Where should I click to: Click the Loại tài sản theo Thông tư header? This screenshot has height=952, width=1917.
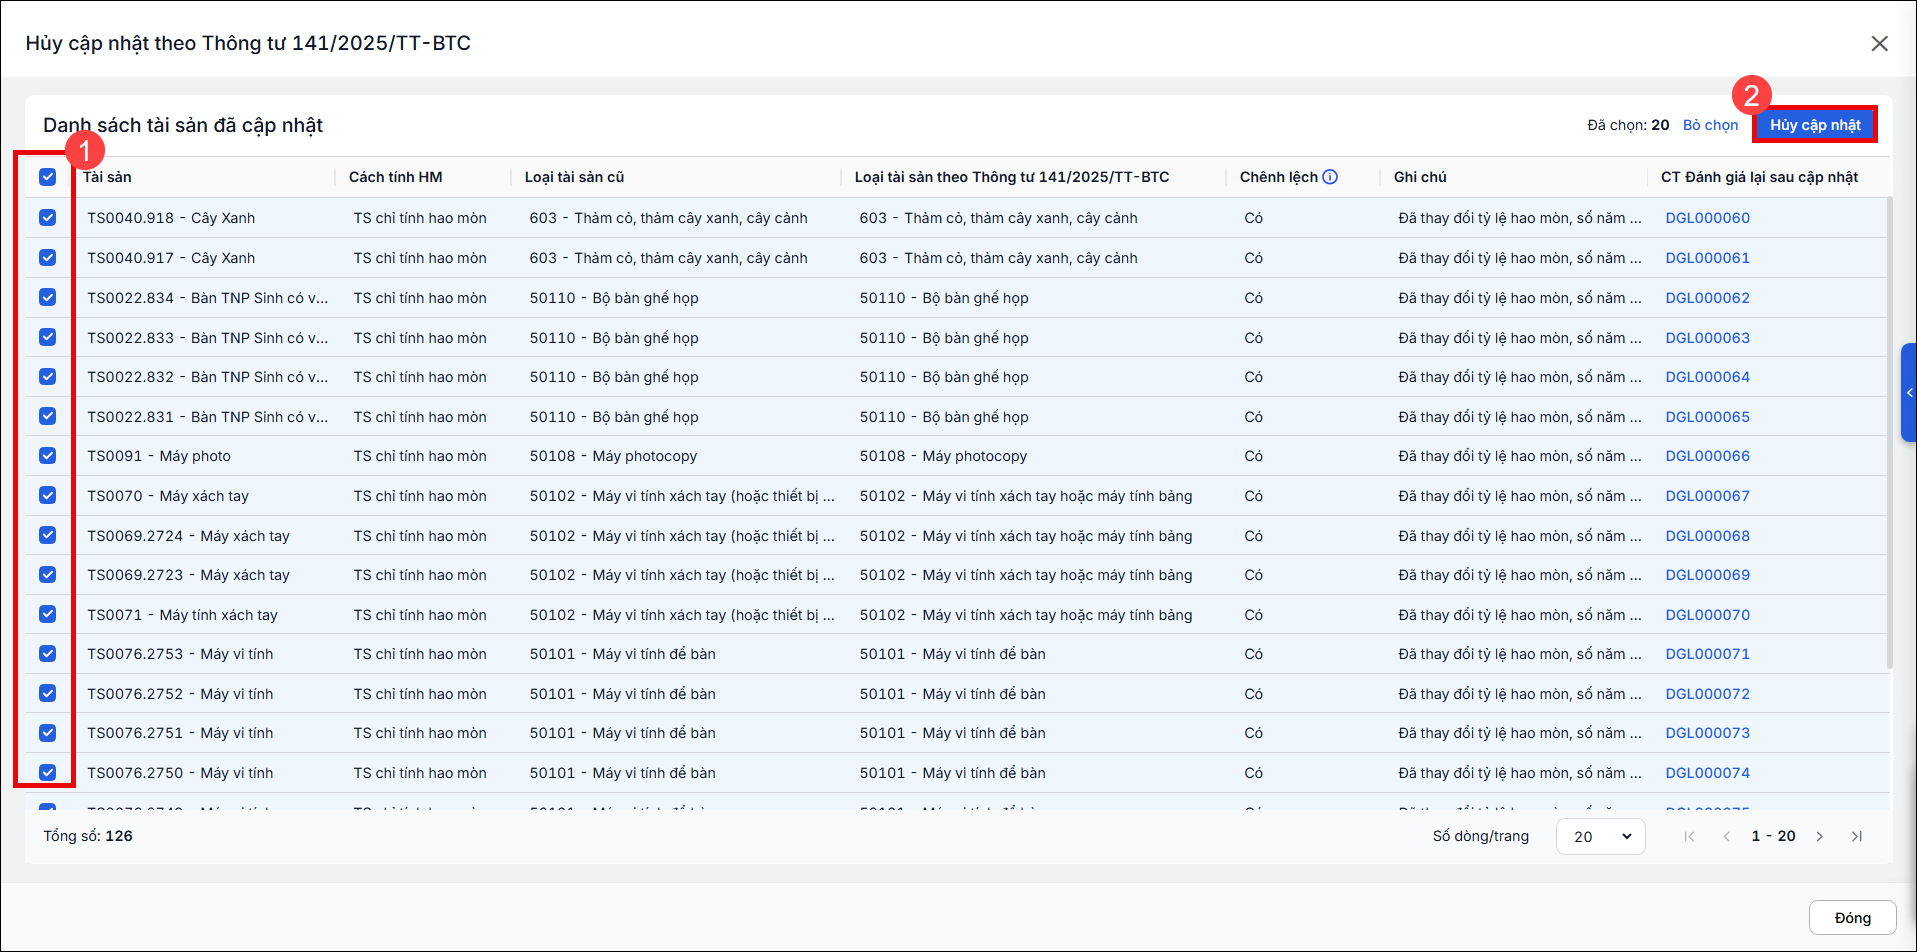click(x=1011, y=177)
